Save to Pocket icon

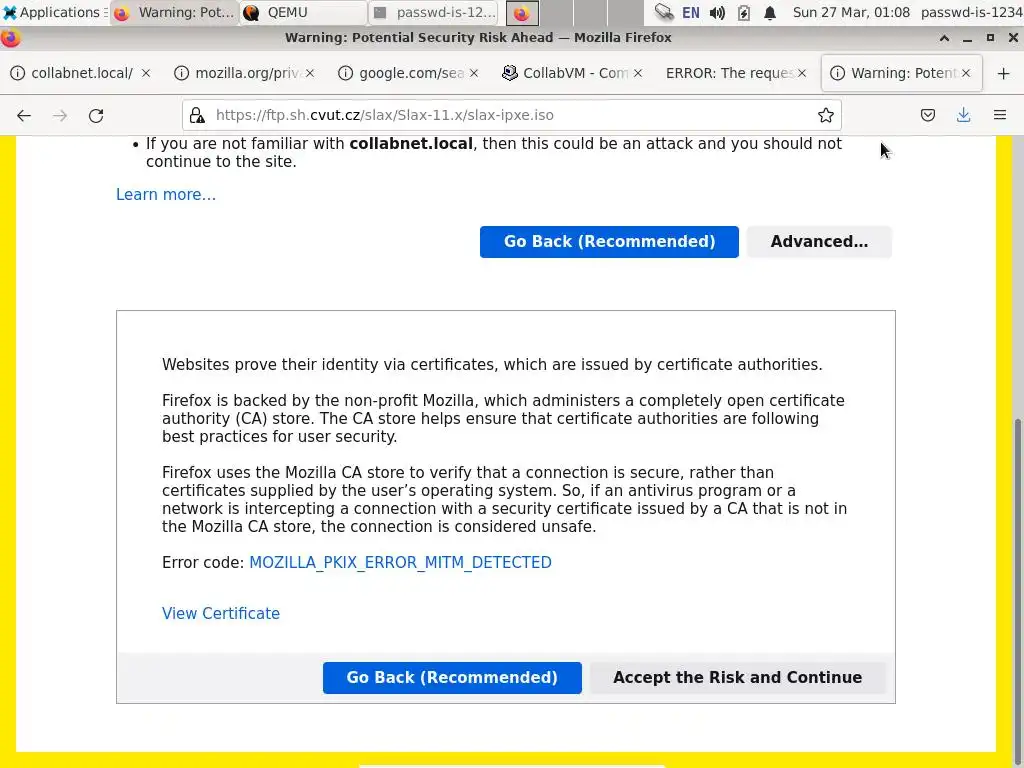coord(927,116)
